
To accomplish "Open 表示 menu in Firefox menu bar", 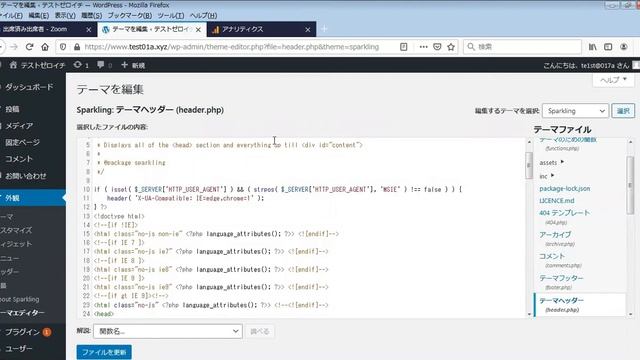I will point(65,16).
